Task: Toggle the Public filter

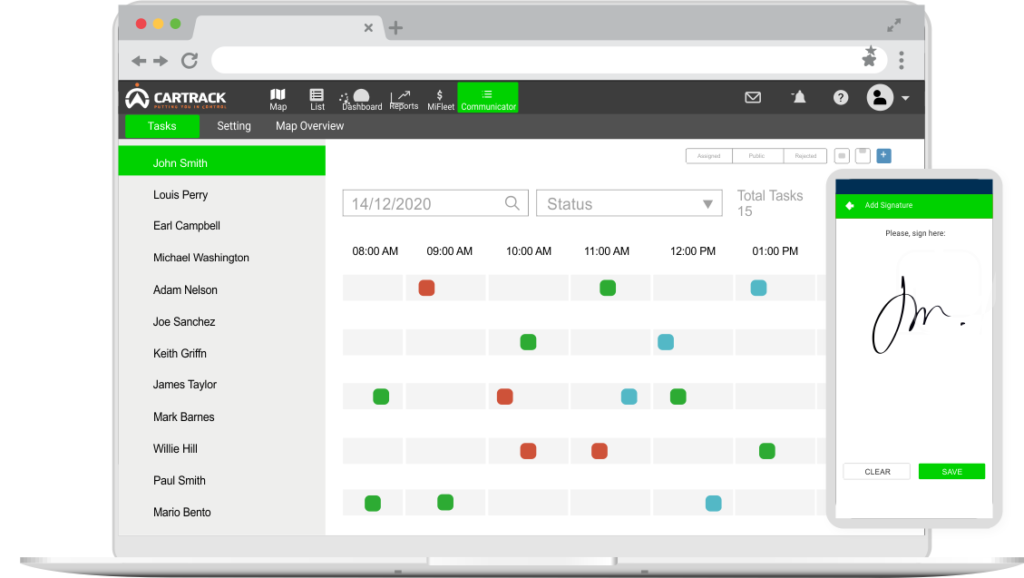Action: point(757,156)
